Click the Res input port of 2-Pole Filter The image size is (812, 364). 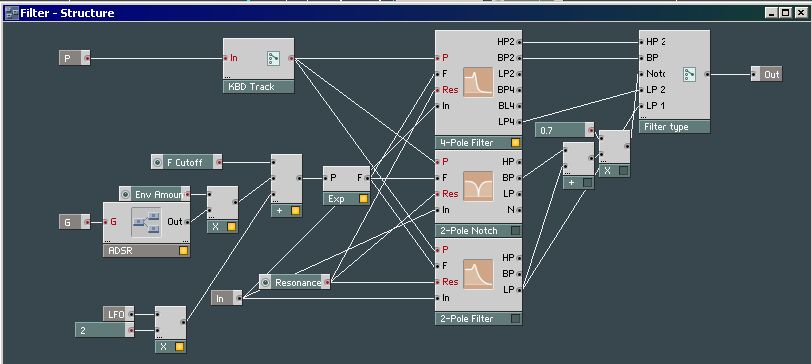click(438, 282)
